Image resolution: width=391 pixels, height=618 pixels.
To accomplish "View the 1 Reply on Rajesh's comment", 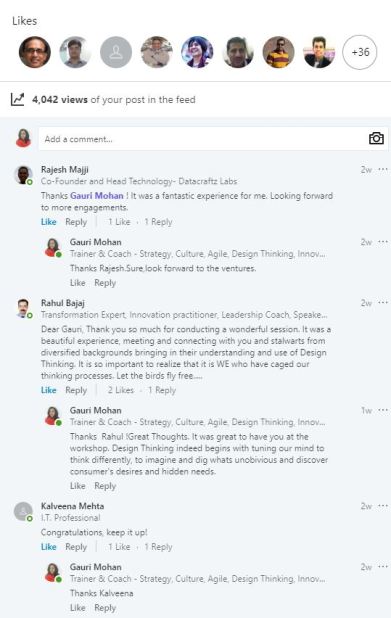I will [158, 222].
